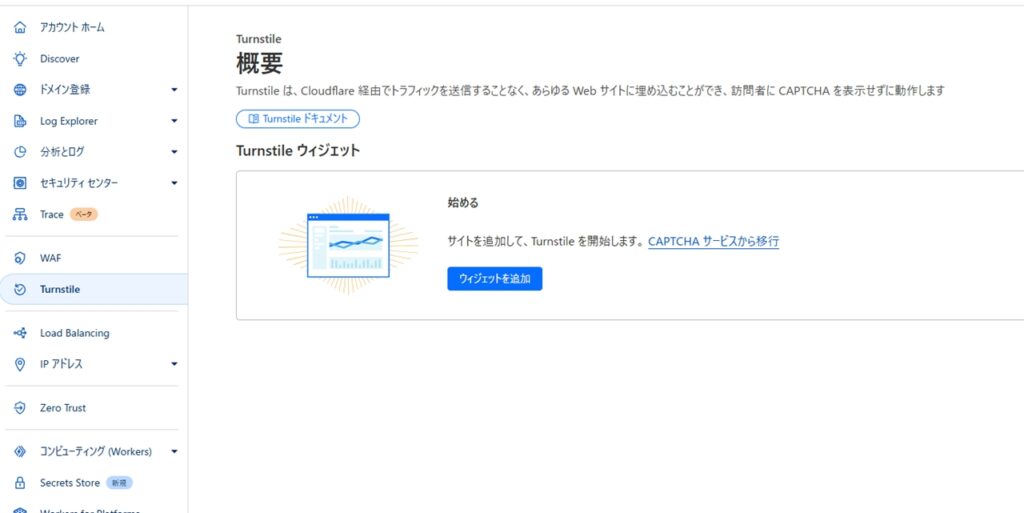The height and width of the screenshot is (513, 1024).
Task: Click the Turnstile icon in sidebar
Action: pyautogui.click(x=20, y=289)
